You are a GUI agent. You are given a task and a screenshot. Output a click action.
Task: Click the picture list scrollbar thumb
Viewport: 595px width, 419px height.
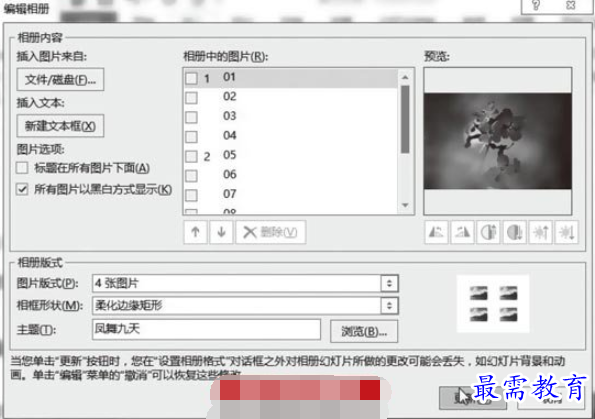click(x=405, y=119)
